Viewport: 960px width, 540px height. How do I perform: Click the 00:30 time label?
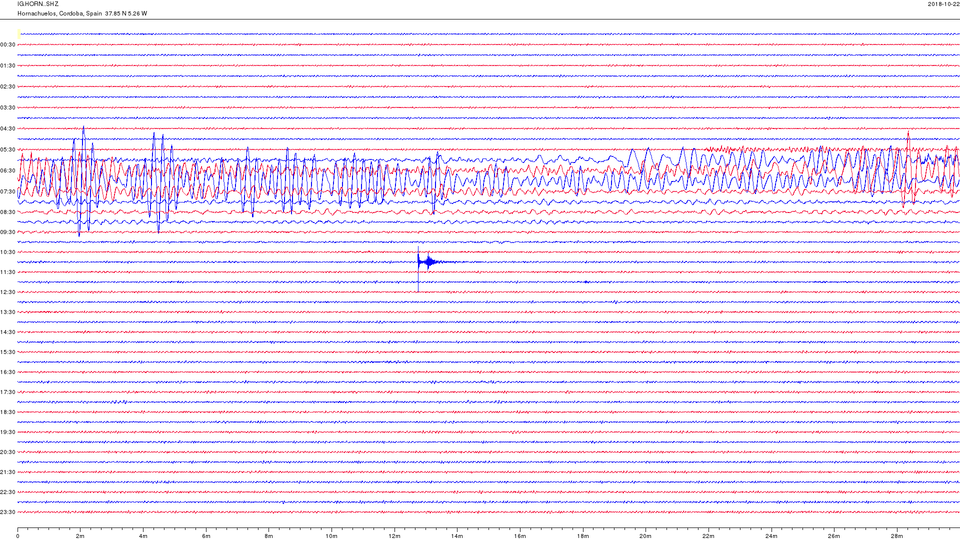(8, 45)
